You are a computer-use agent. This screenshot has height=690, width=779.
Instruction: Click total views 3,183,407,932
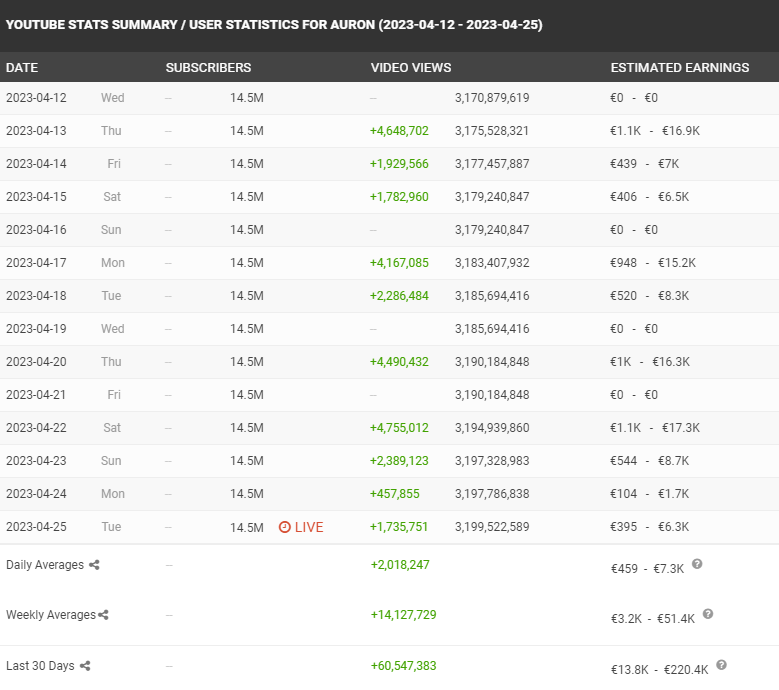492,263
